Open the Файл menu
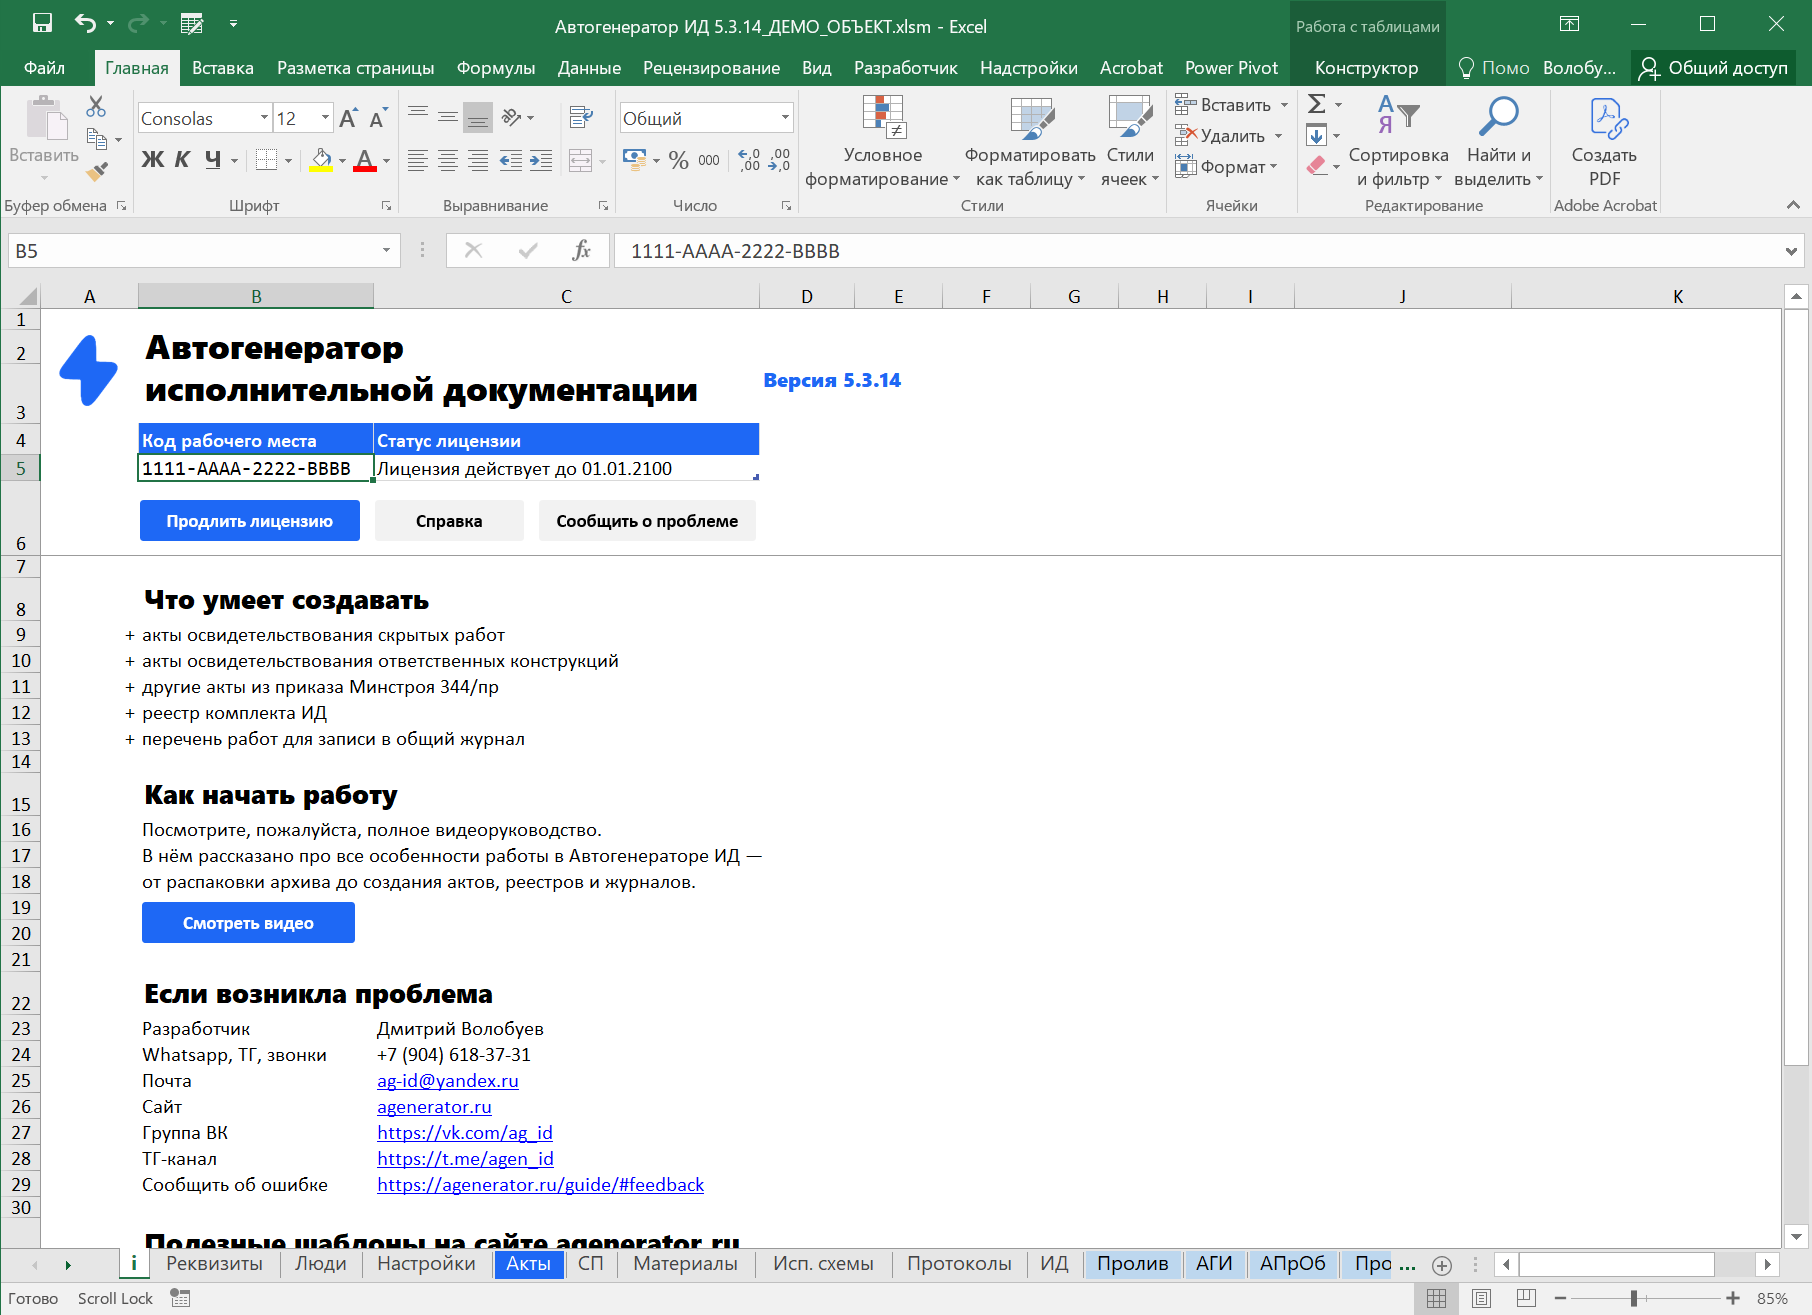 click(x=44, y=68)
